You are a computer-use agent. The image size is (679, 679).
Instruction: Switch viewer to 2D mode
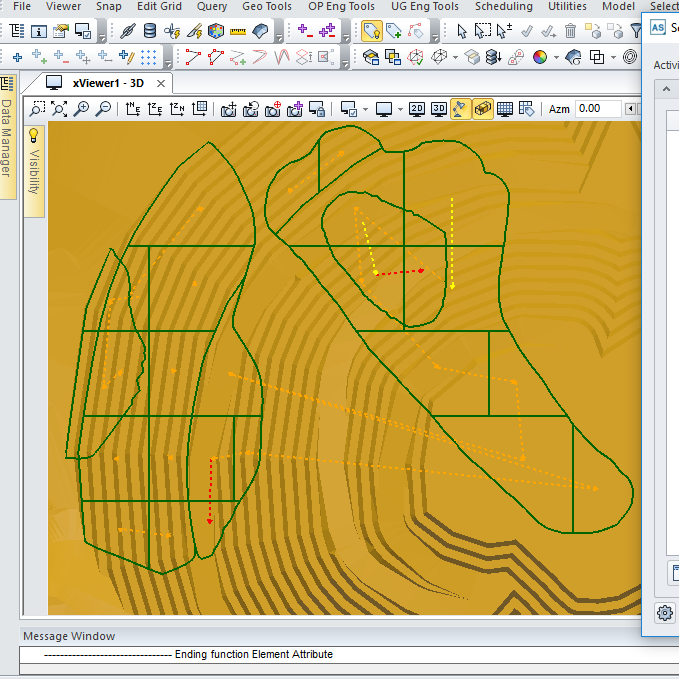click(x=417, y=109)
